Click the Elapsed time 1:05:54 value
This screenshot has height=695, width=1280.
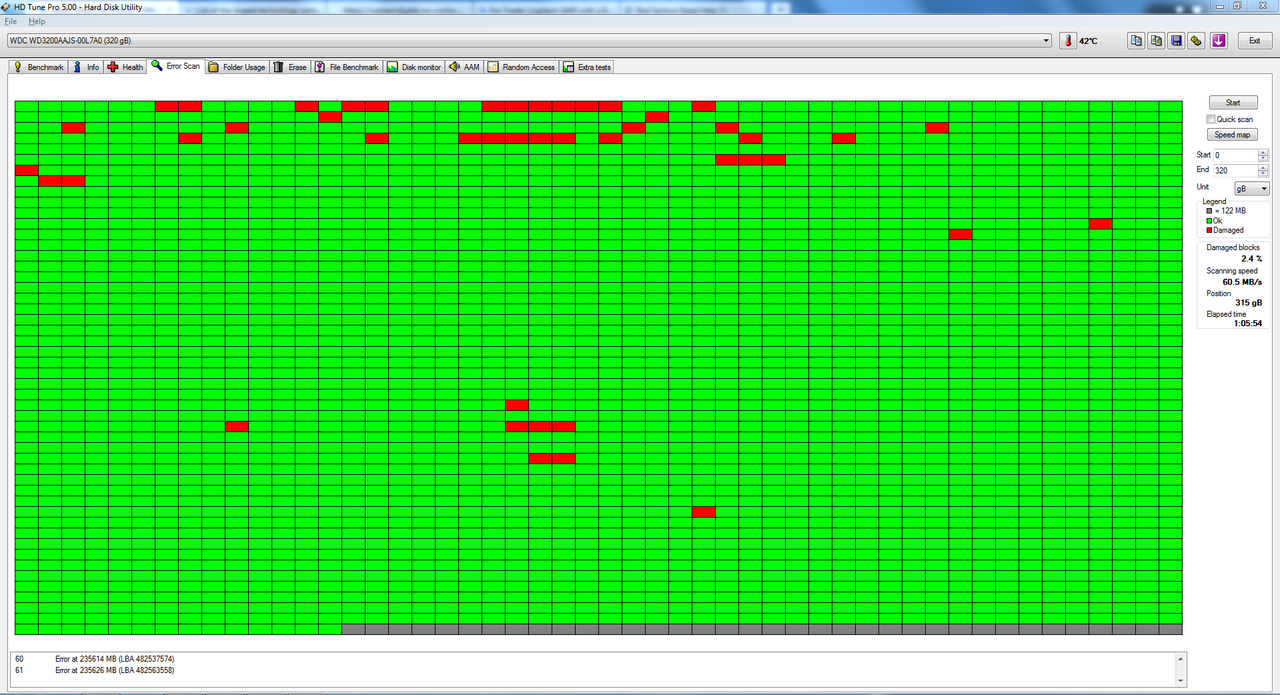tap(1248, 323)
